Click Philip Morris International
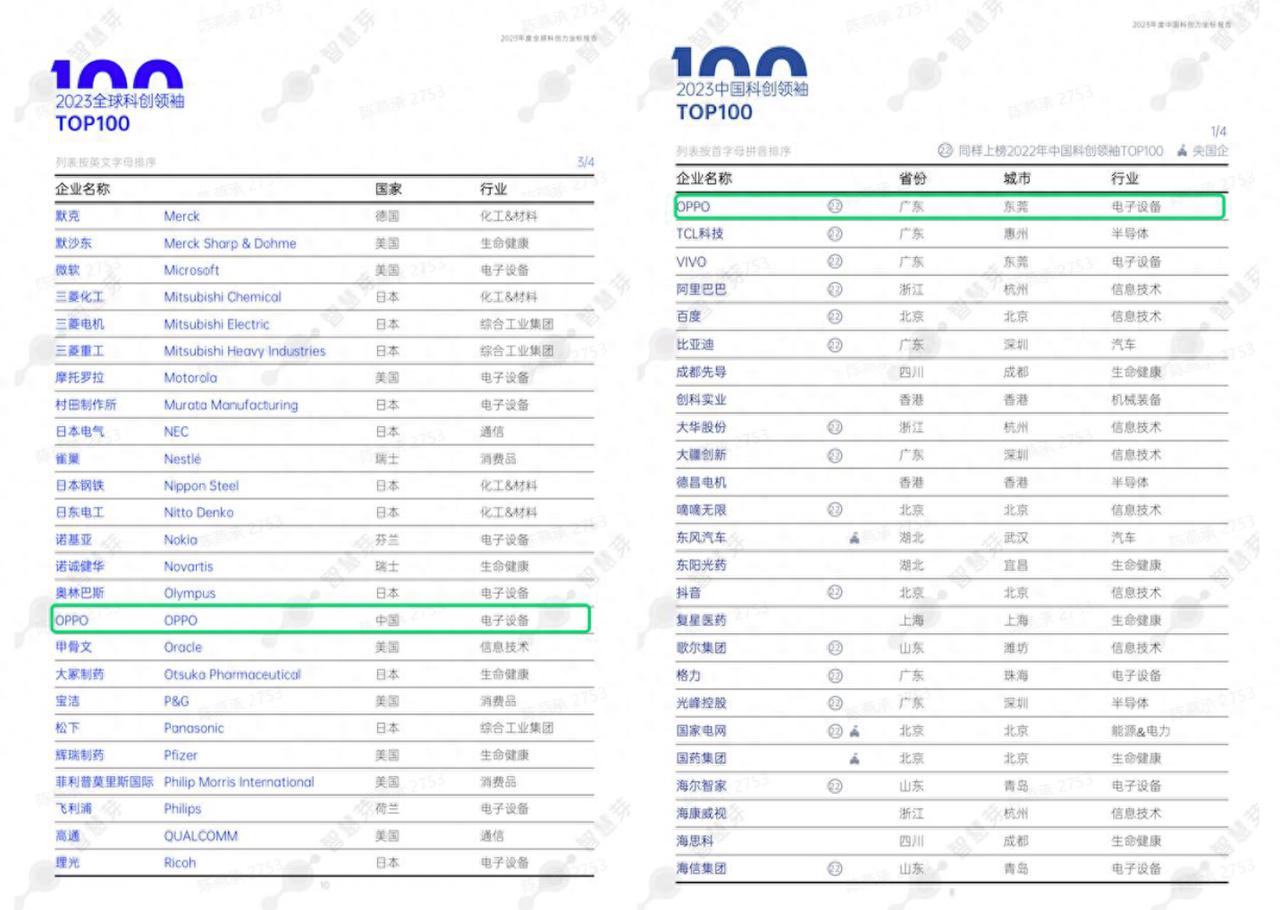This screenshot has height=910, width=1280. pos(239,783)
